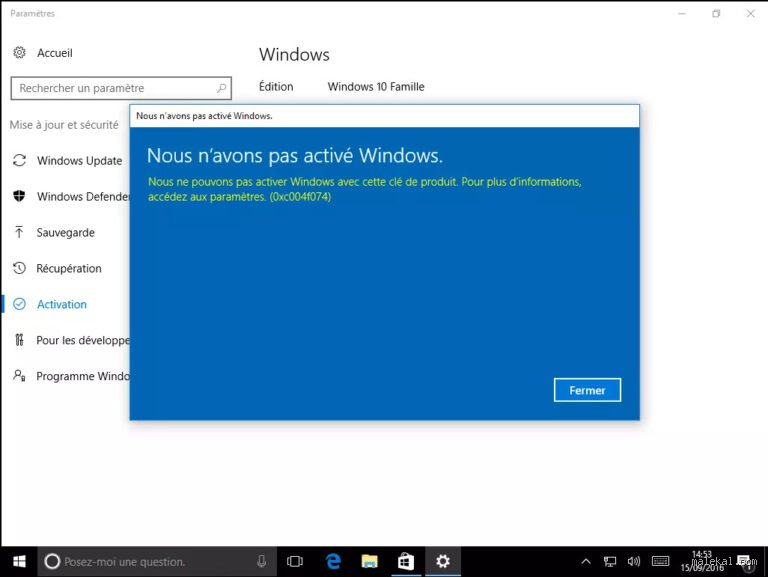Click the developer tools icon
768x577 pixels.
click(x=19, y=340)
